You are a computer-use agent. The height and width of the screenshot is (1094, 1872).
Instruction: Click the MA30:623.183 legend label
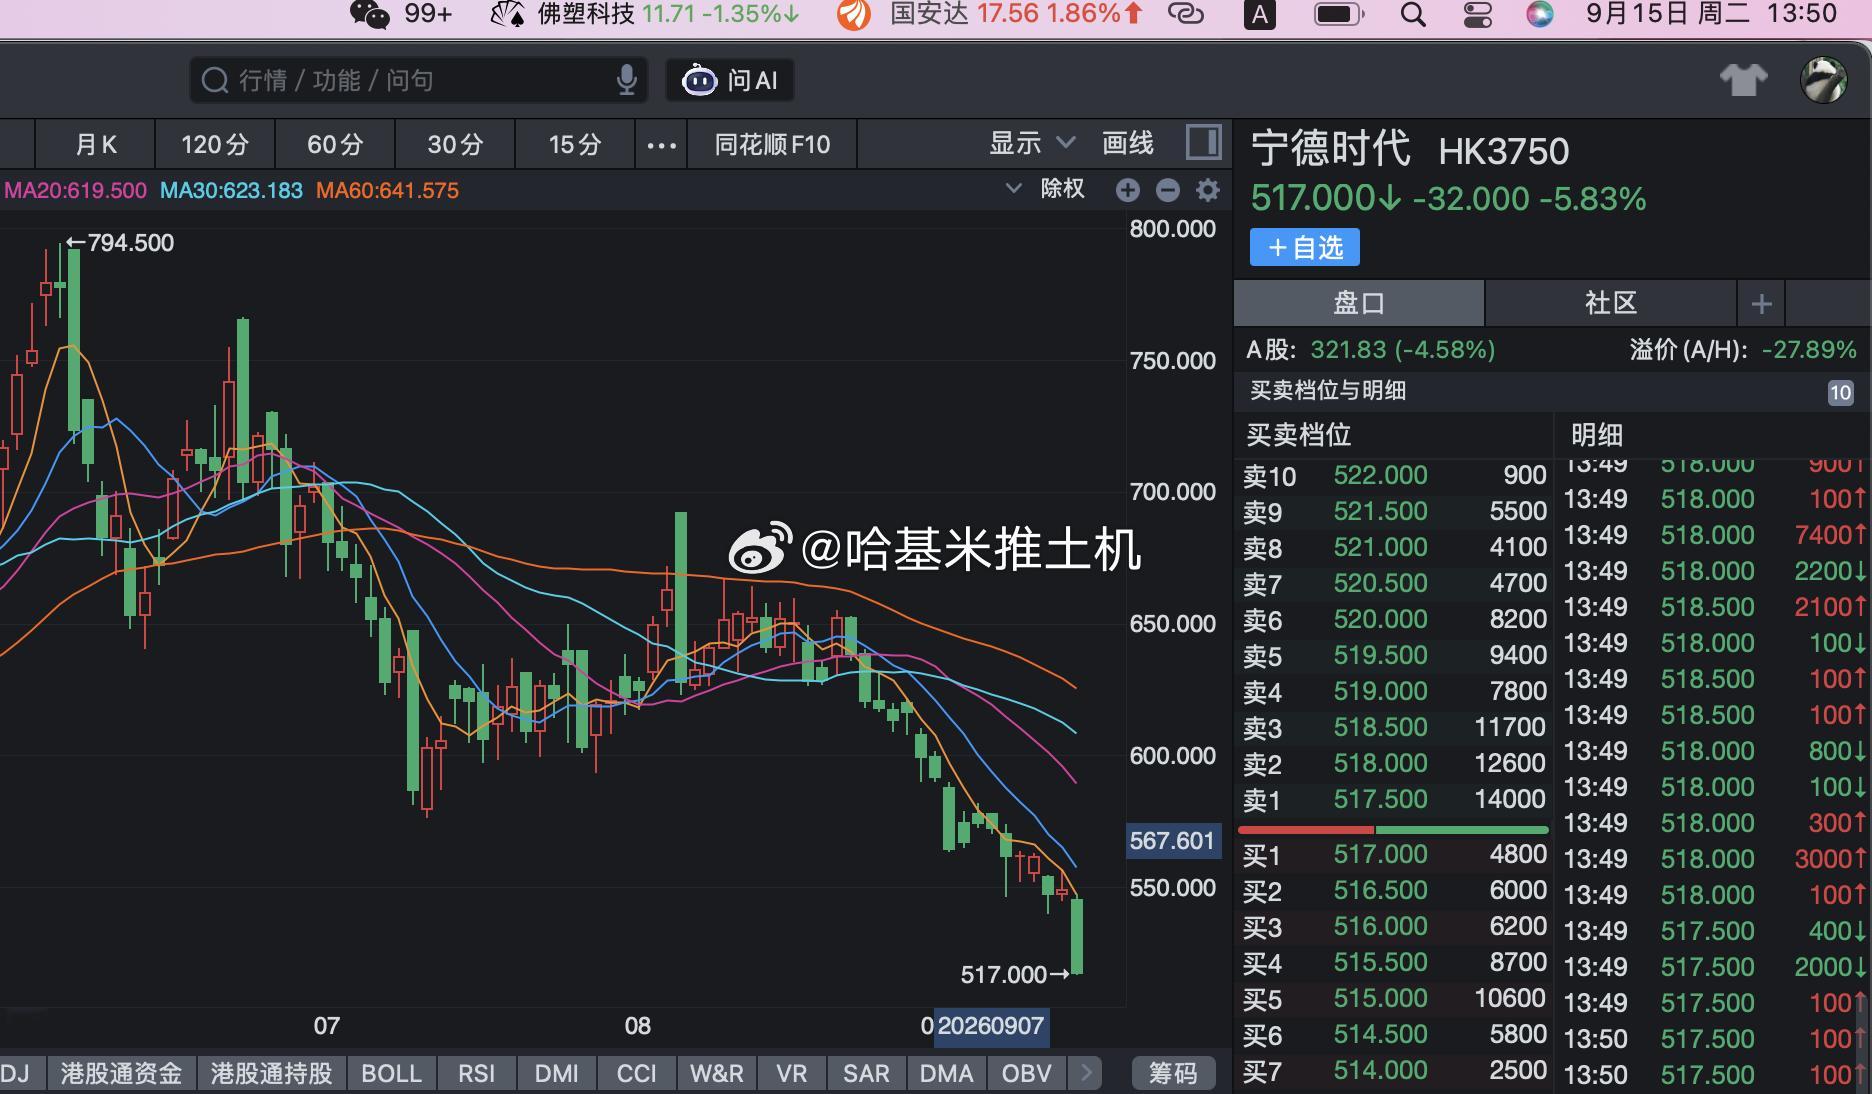click(231, 191)
